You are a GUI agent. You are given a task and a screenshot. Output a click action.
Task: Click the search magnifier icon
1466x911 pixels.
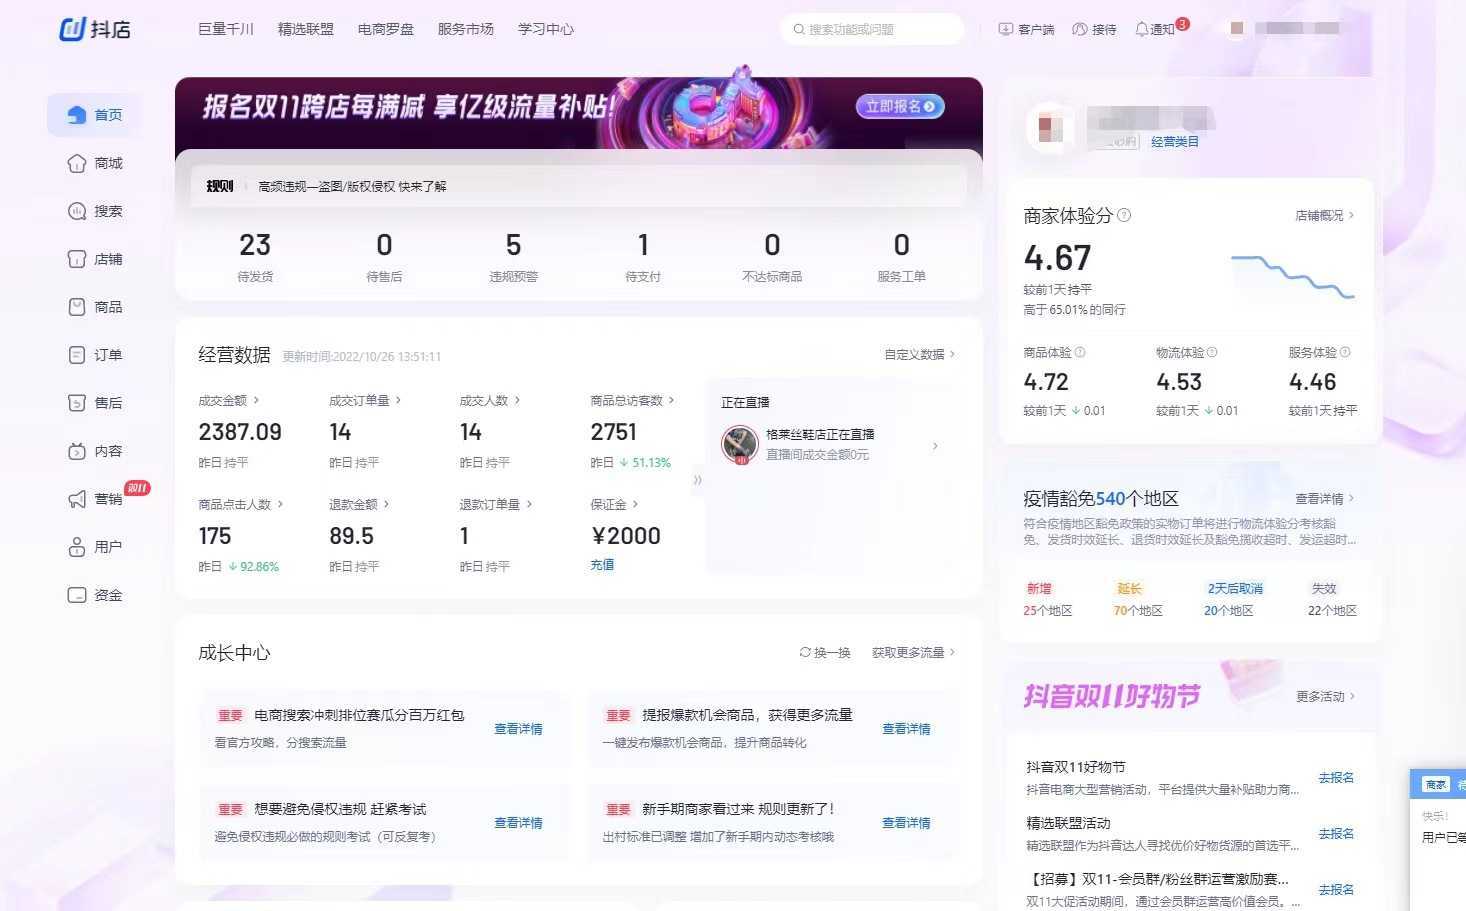(799, 29)
